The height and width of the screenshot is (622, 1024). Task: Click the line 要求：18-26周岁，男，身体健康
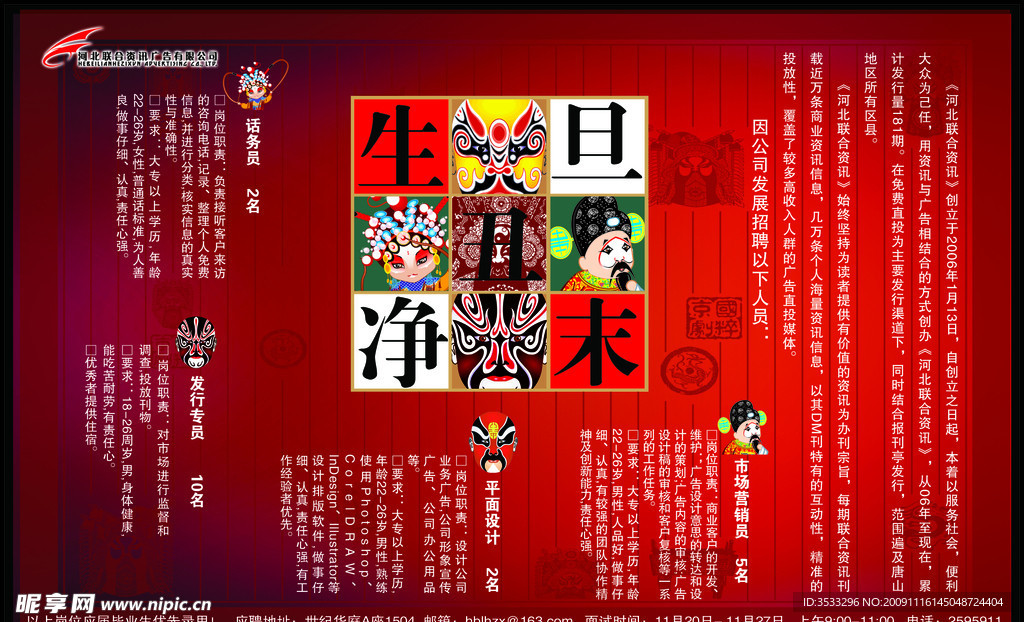[127, 441]
